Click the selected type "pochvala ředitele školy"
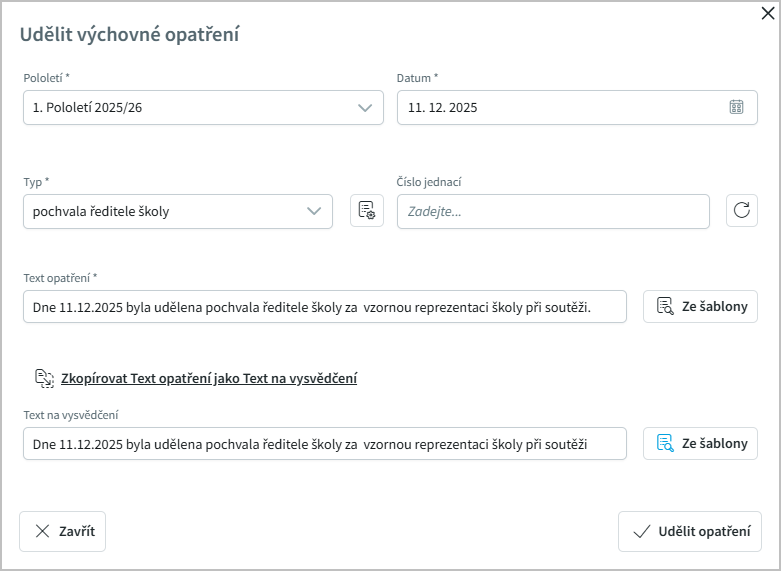This screenshot has width=781, height=572. click(100, 211)
